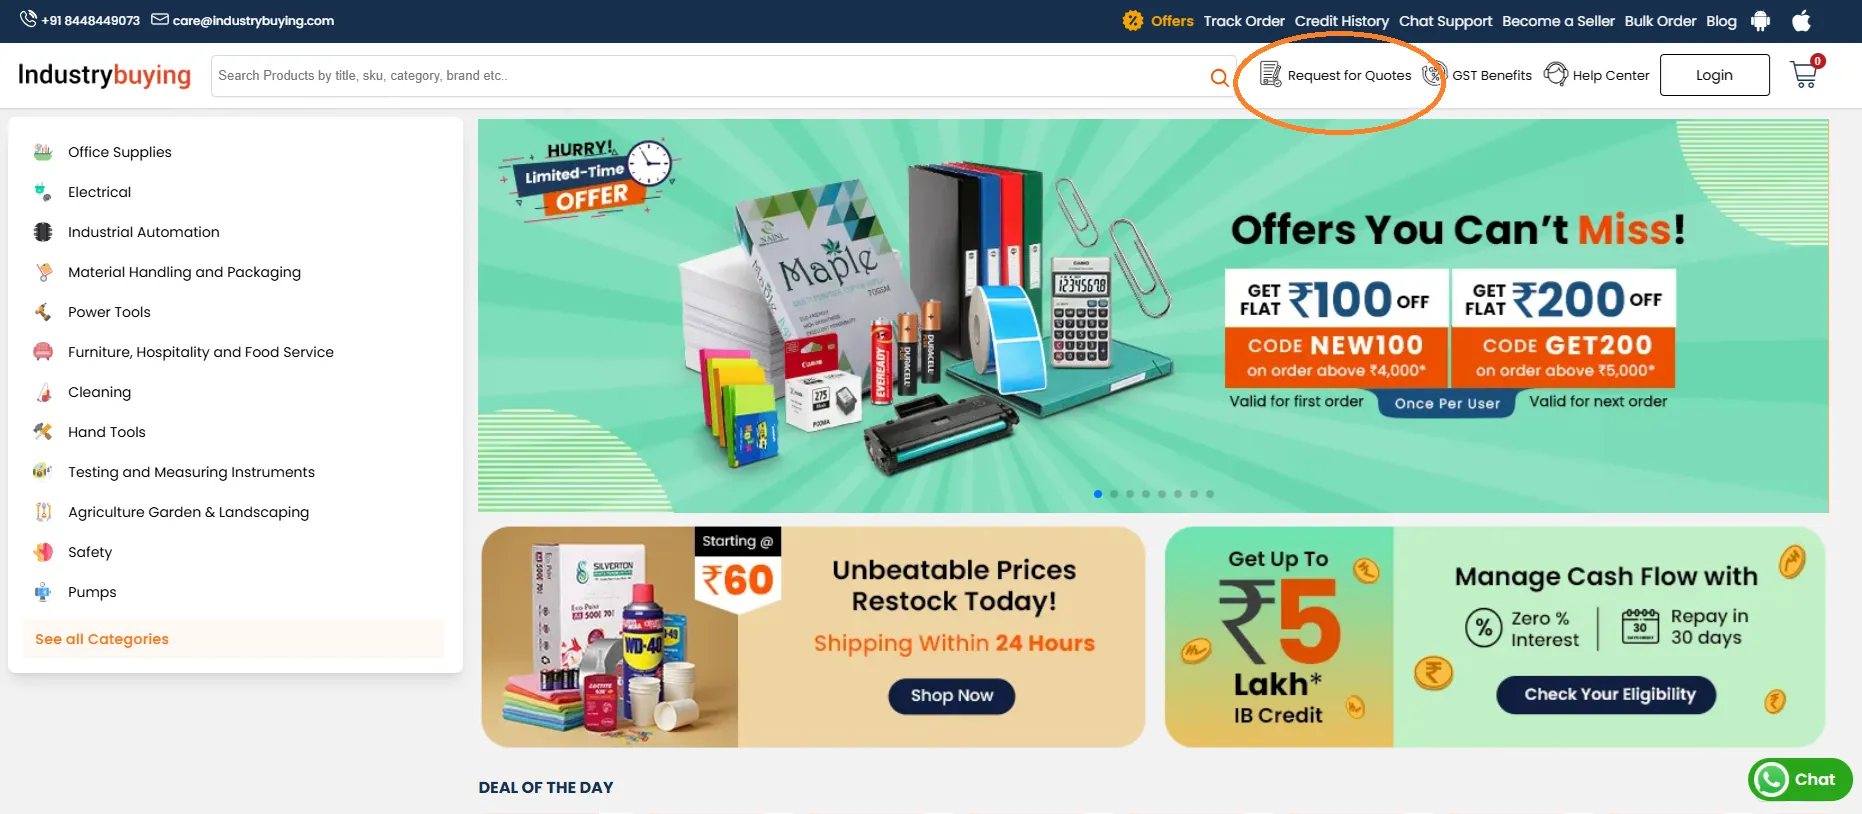Click the Power Tools drill icon

click(43, 312)
